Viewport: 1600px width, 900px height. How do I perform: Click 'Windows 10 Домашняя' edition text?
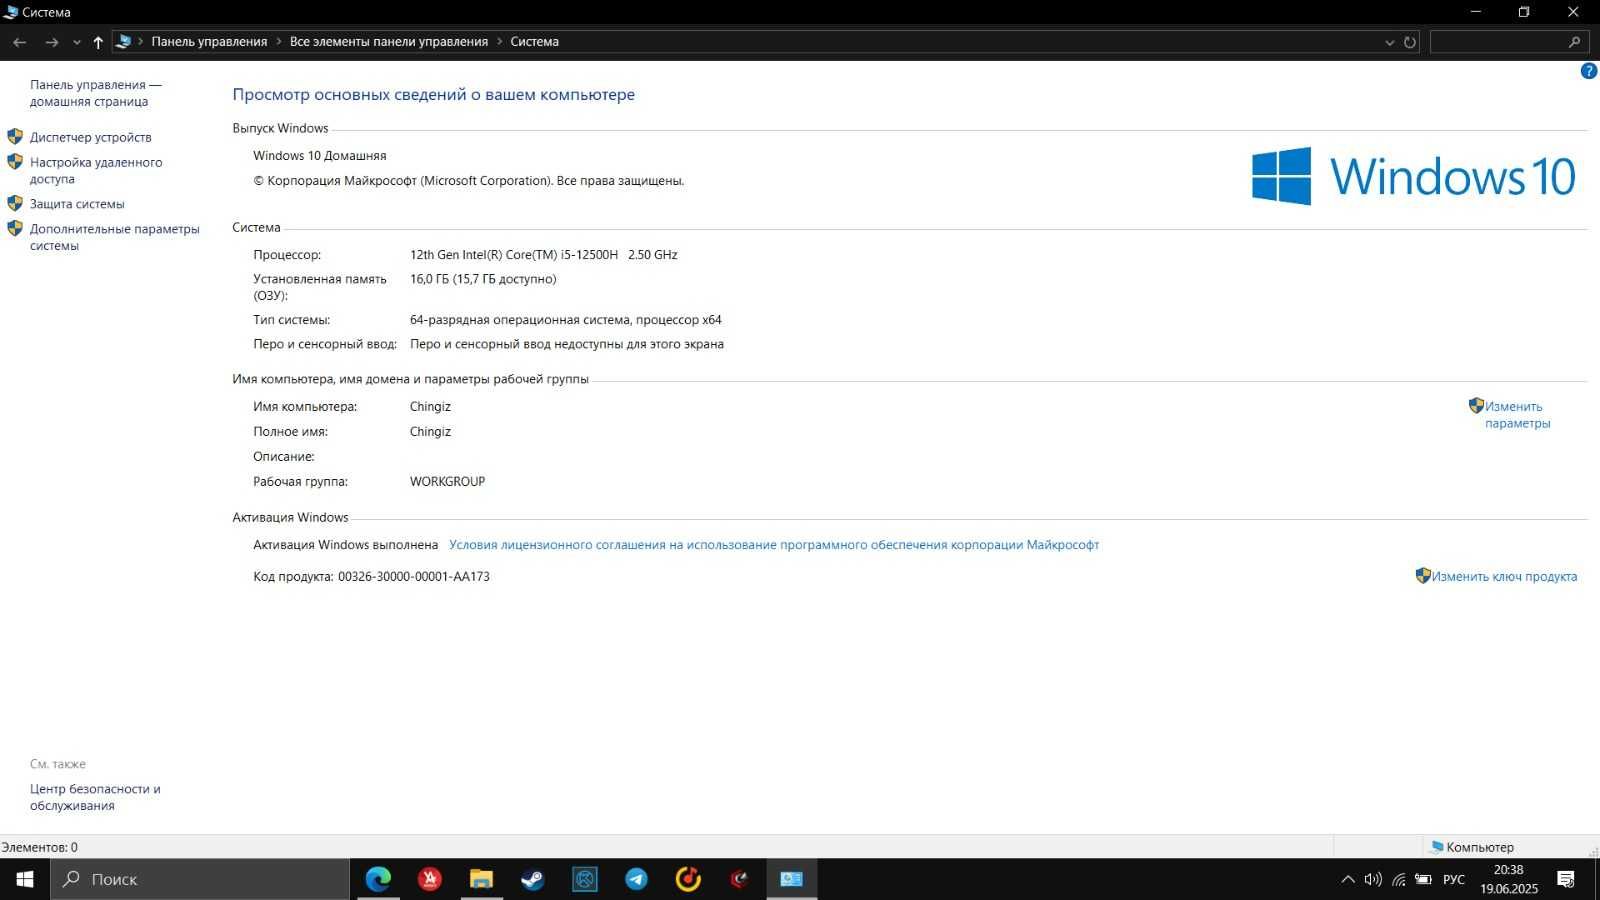coord(320,156)
